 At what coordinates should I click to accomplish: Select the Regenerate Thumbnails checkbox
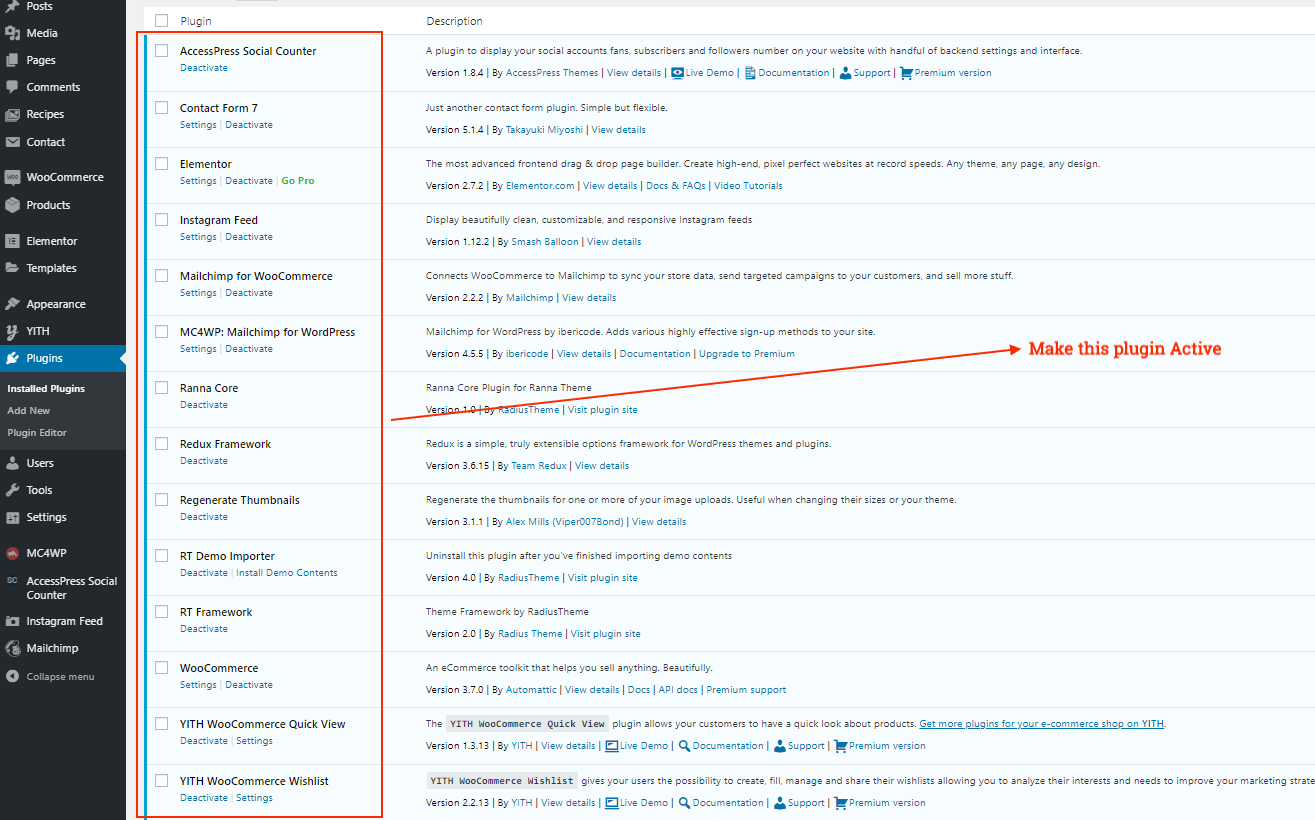click(x=162, y=499)
